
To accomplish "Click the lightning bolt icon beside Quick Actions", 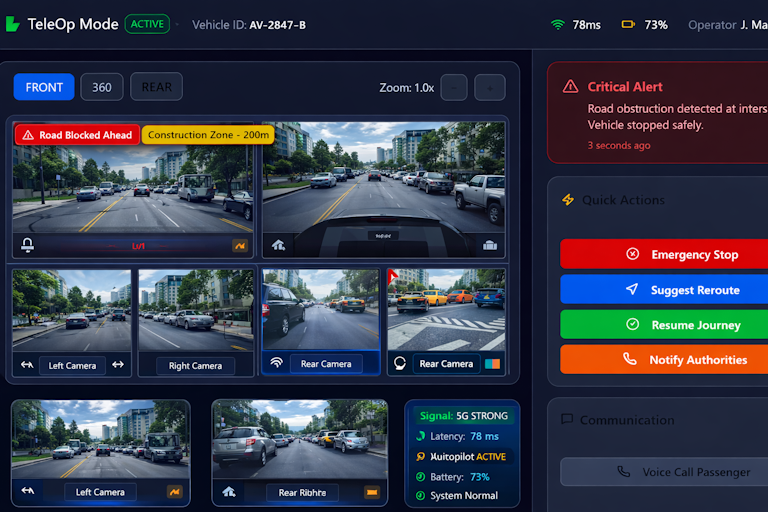I will click(568, 199).
